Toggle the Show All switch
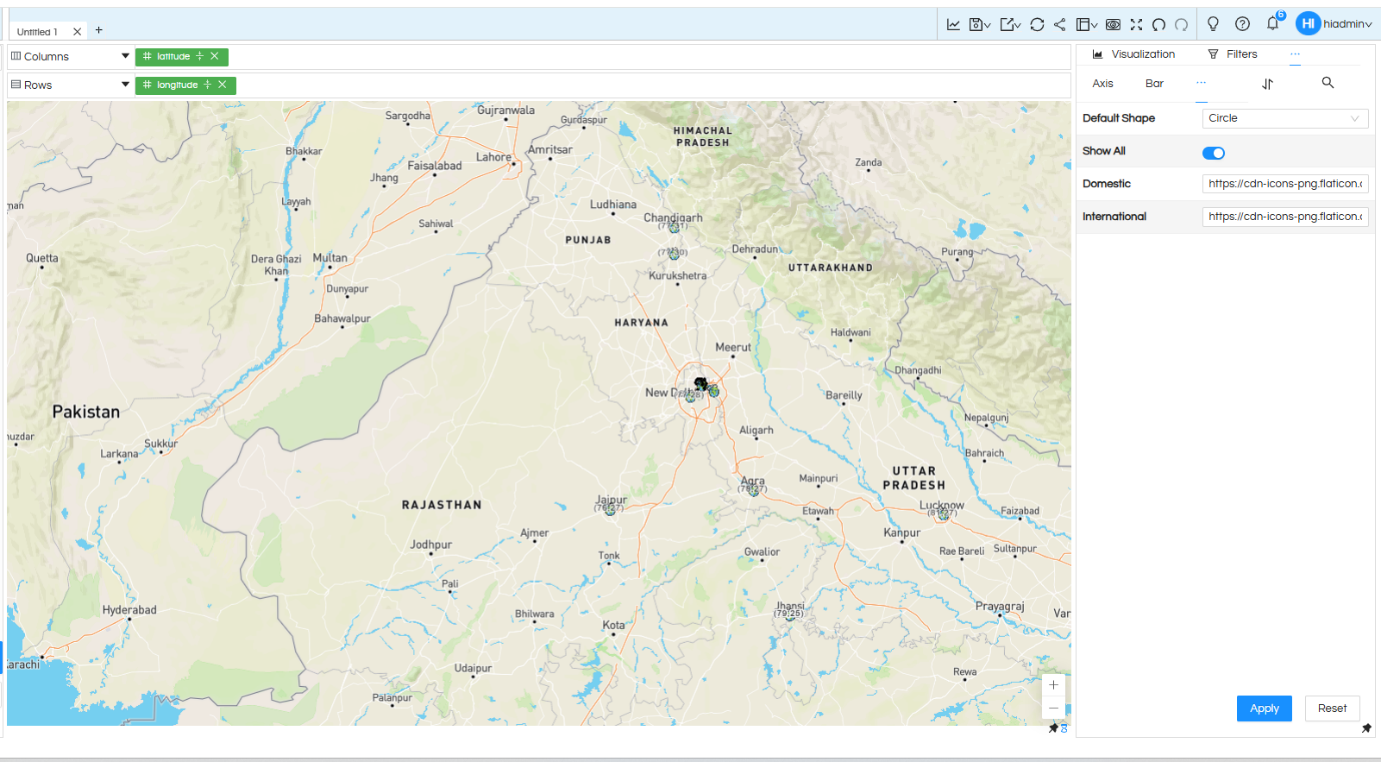The image size is (1381, 762). click(x=1213, y=152)
